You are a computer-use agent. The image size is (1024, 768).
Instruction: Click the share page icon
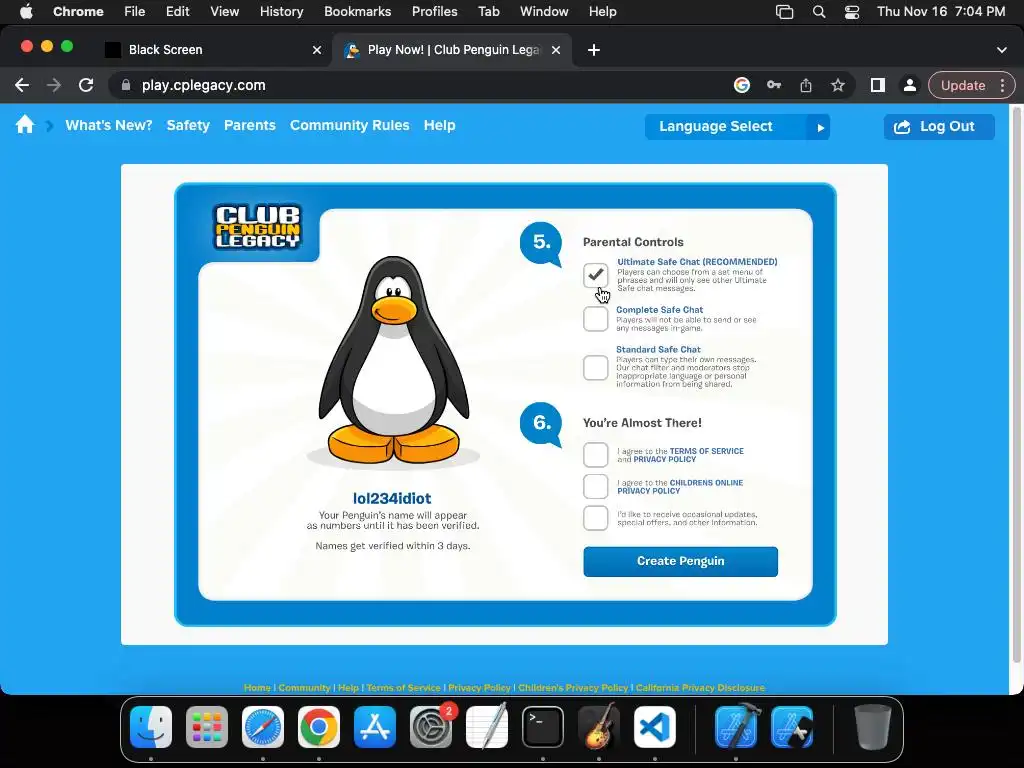pos(806,86)
